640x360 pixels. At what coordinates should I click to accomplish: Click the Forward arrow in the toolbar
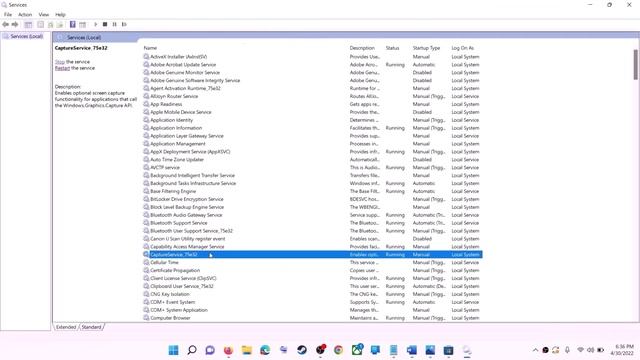click(x=15, y=24)
